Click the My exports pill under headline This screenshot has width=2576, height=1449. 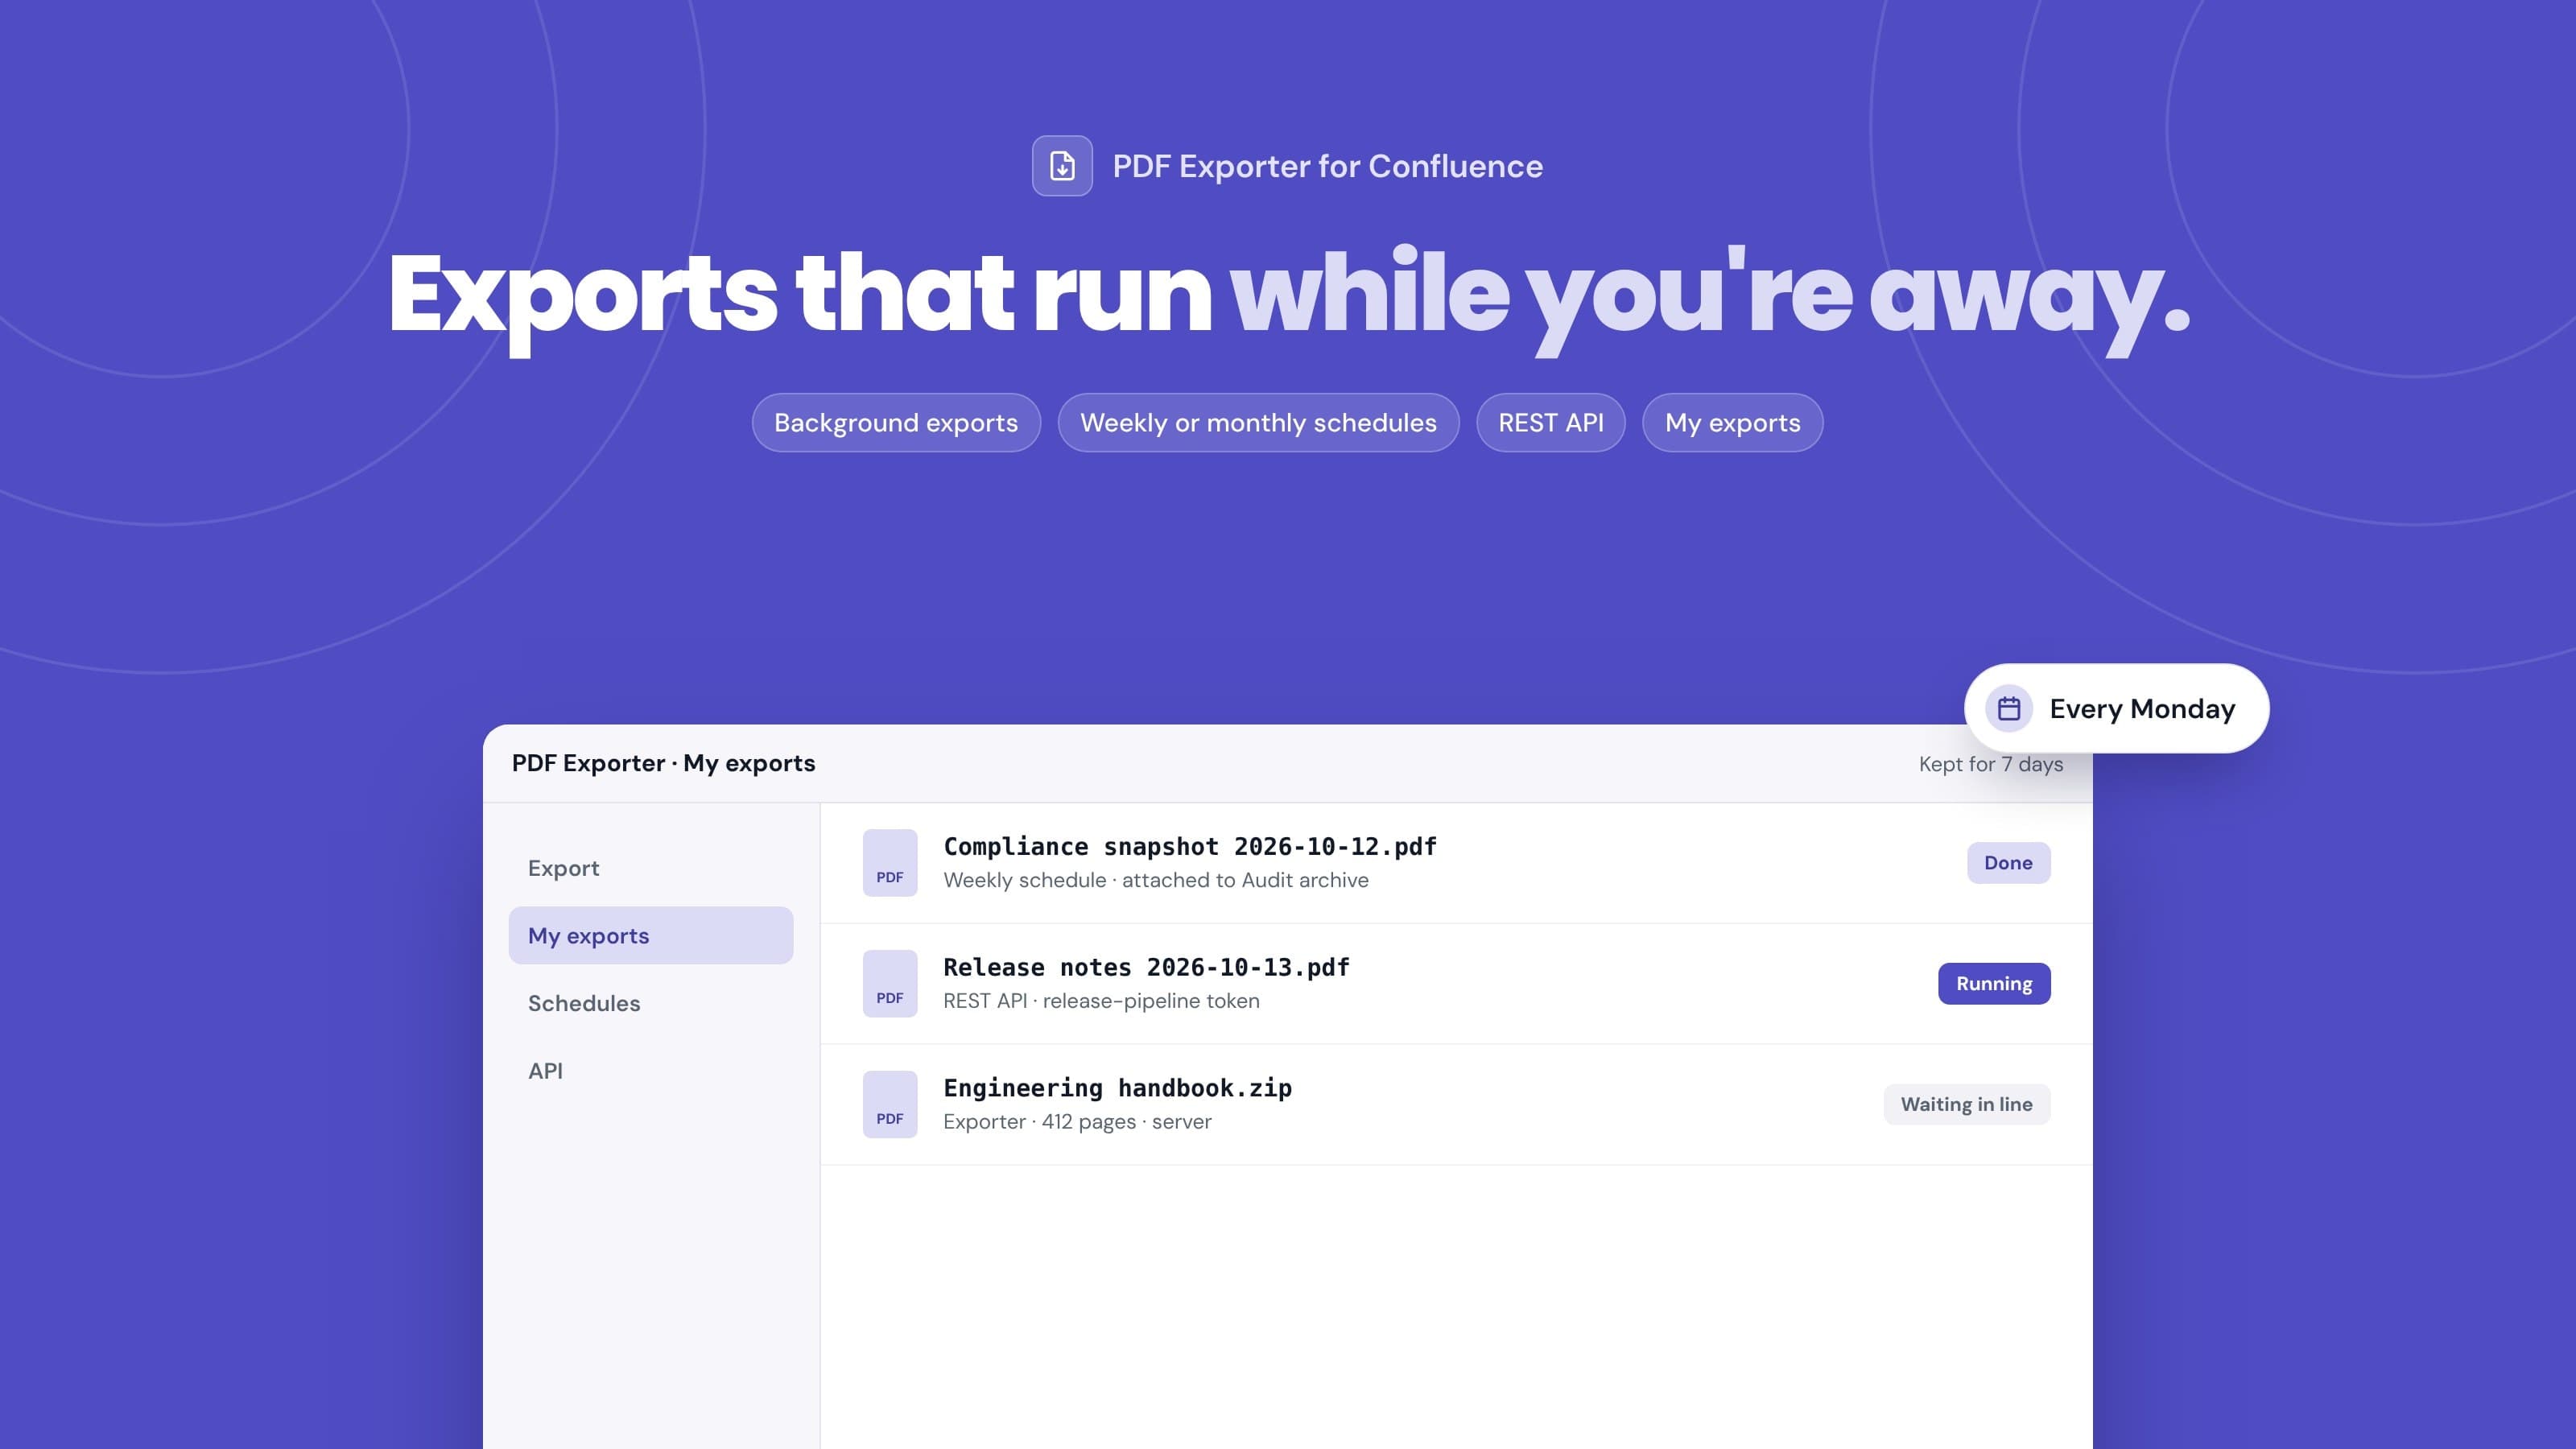pos(1732,423)
